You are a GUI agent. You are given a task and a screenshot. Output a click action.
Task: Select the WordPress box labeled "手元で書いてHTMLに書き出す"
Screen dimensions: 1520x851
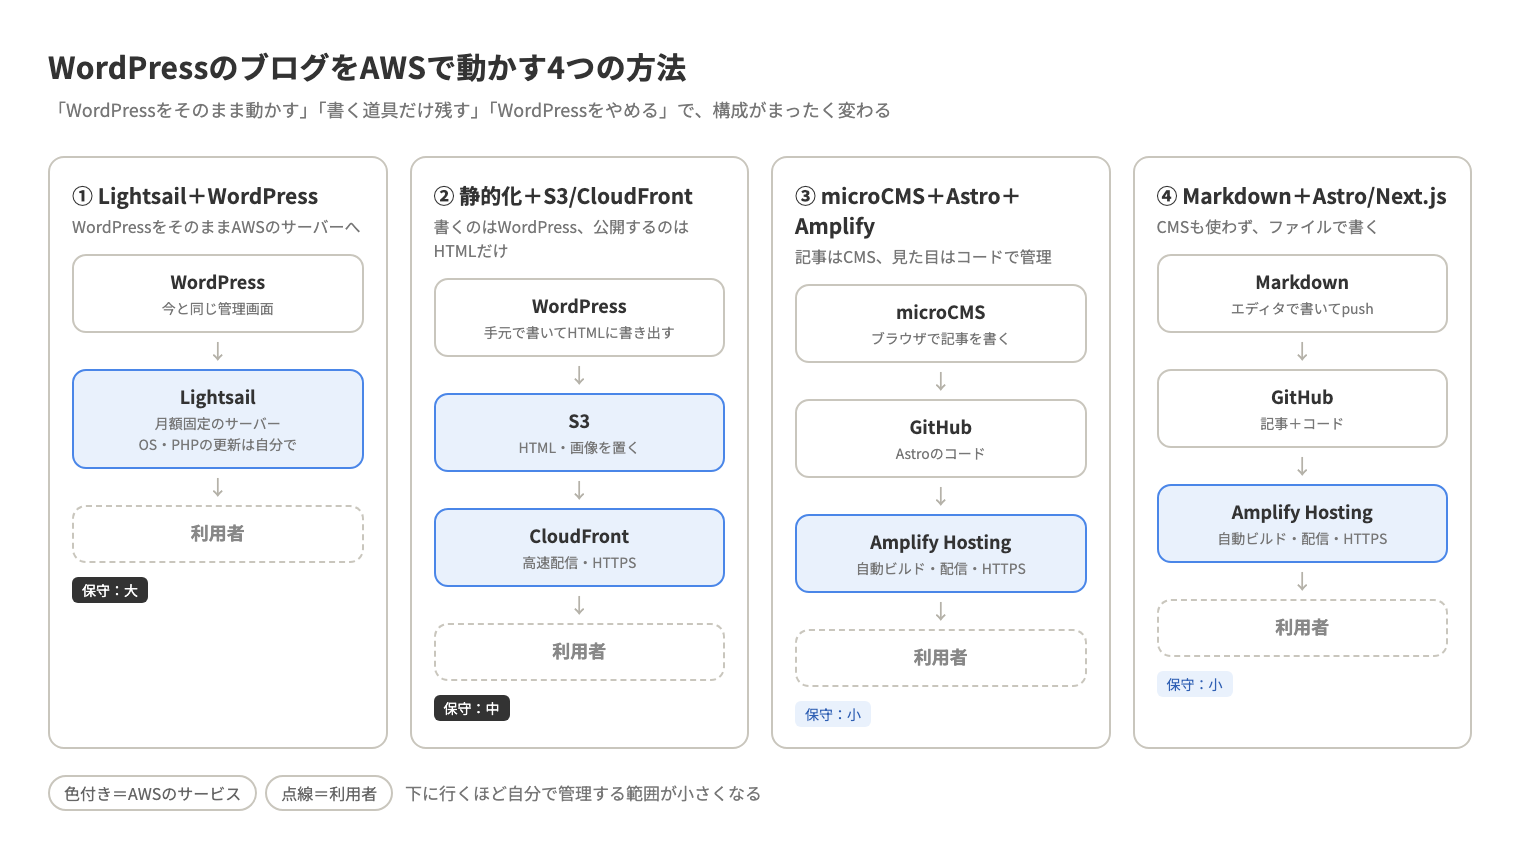pyautogui.click(x=579, y=317)
